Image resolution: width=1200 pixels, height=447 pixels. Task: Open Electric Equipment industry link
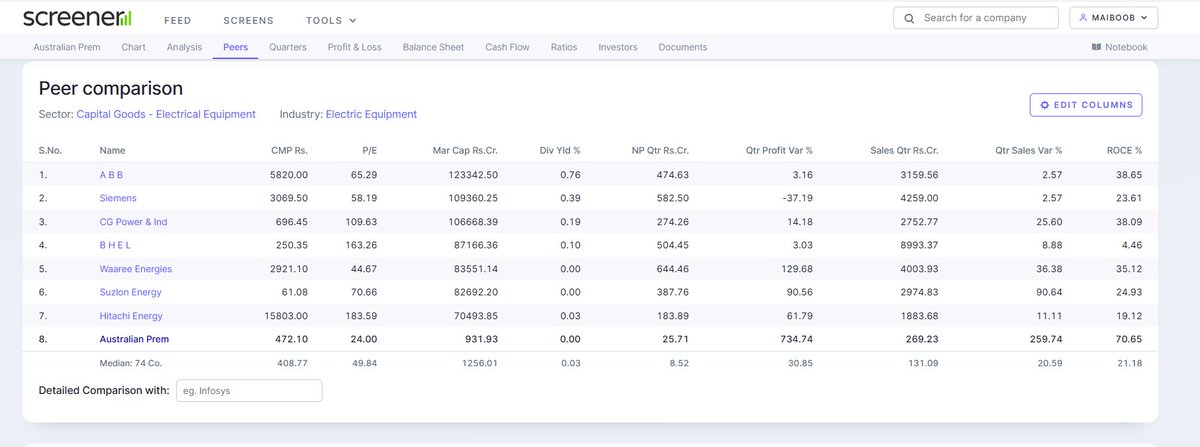tap(371, 114)
